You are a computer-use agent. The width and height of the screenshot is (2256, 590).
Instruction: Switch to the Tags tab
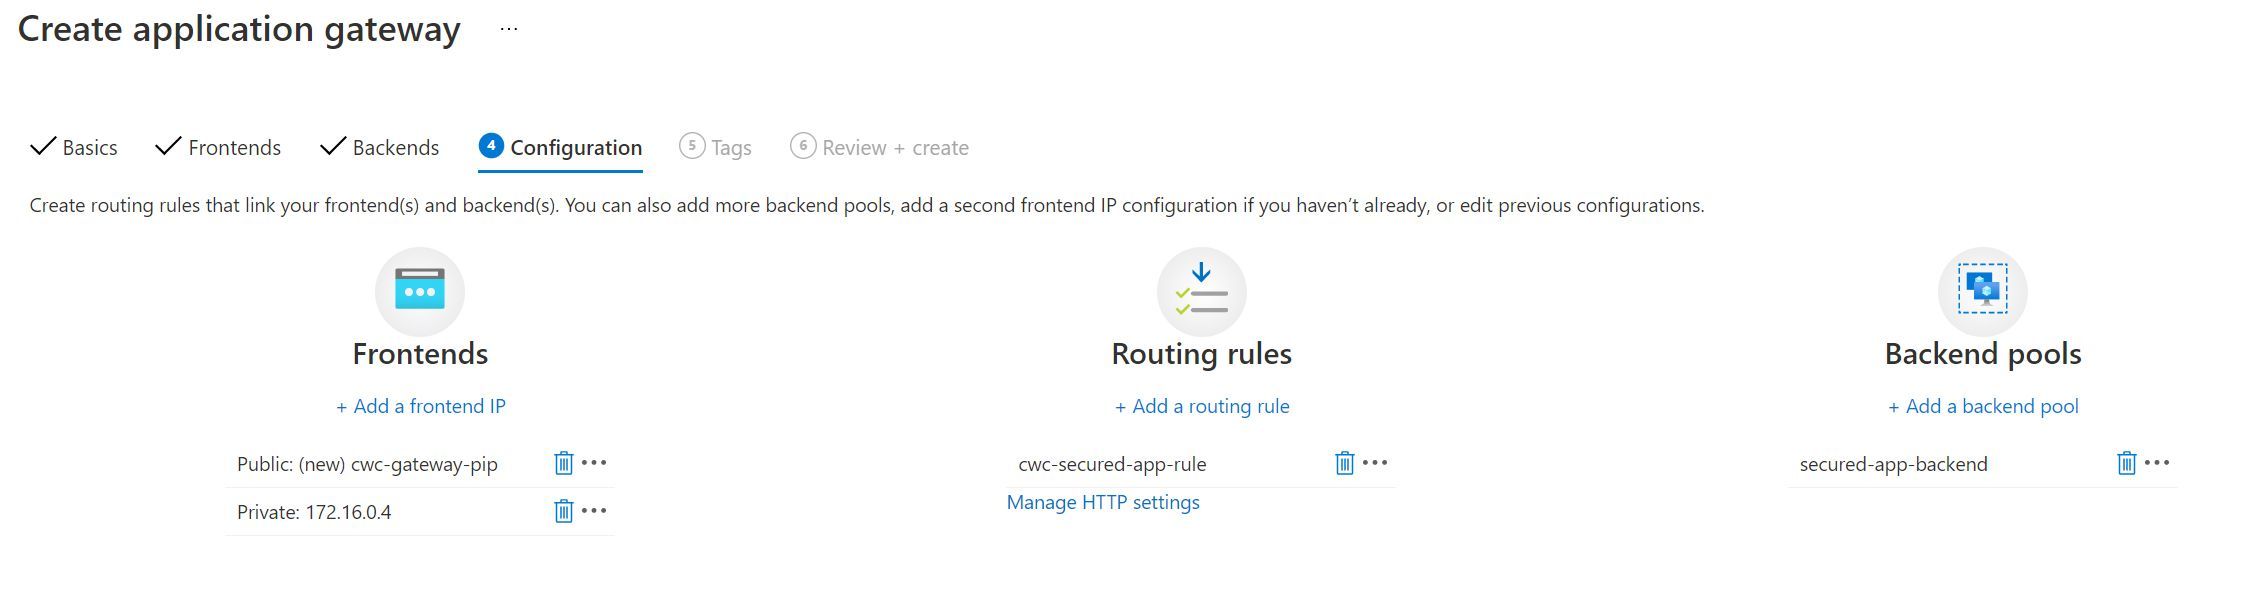pyautogui.click(x=729, y=147)
